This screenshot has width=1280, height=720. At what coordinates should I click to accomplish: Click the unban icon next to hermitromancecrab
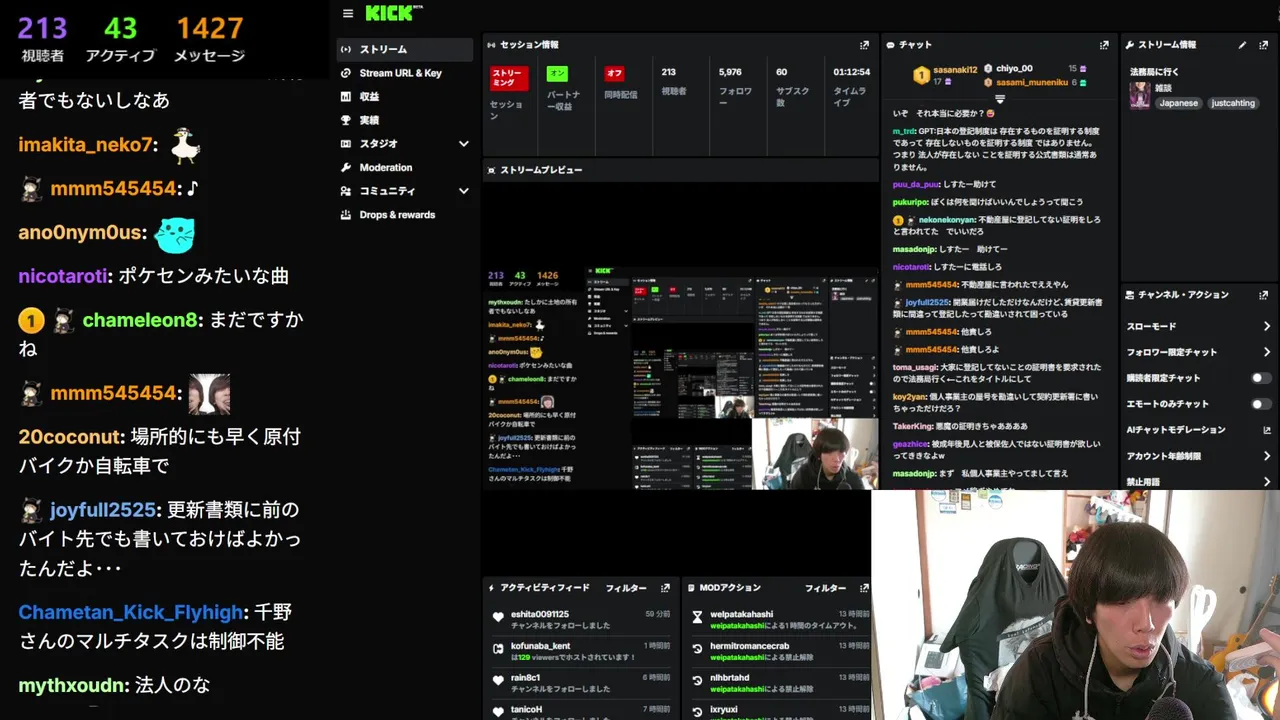pos(697,649)
